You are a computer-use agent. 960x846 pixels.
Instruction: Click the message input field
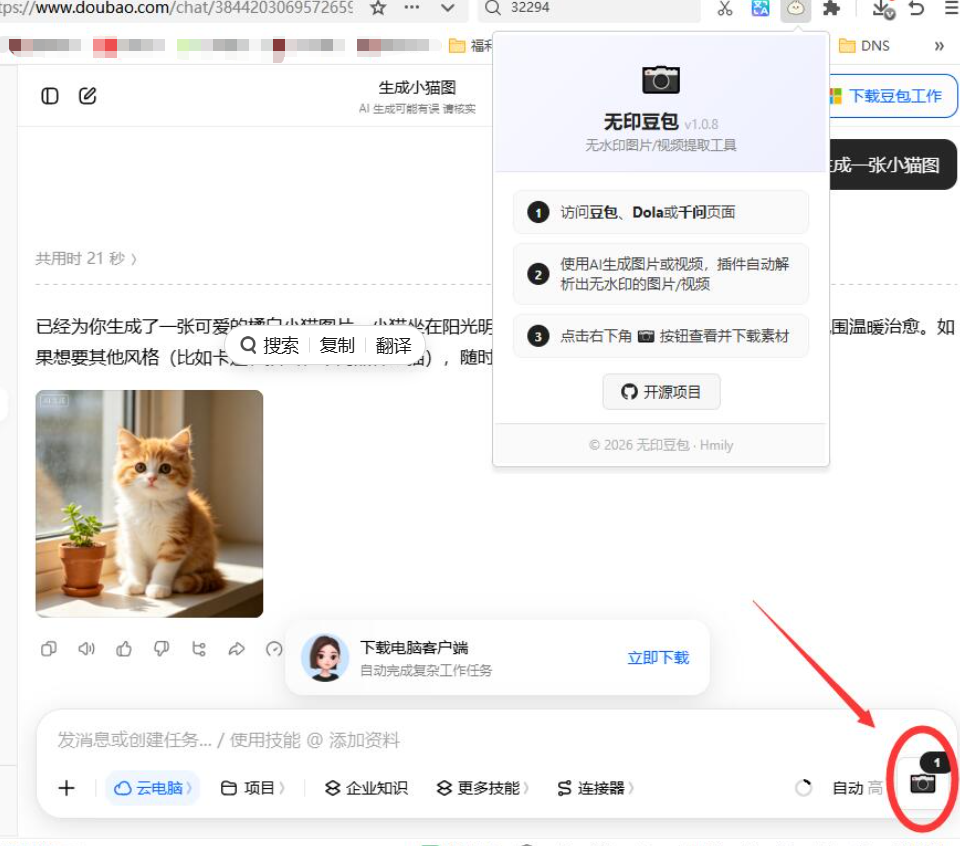465,740
